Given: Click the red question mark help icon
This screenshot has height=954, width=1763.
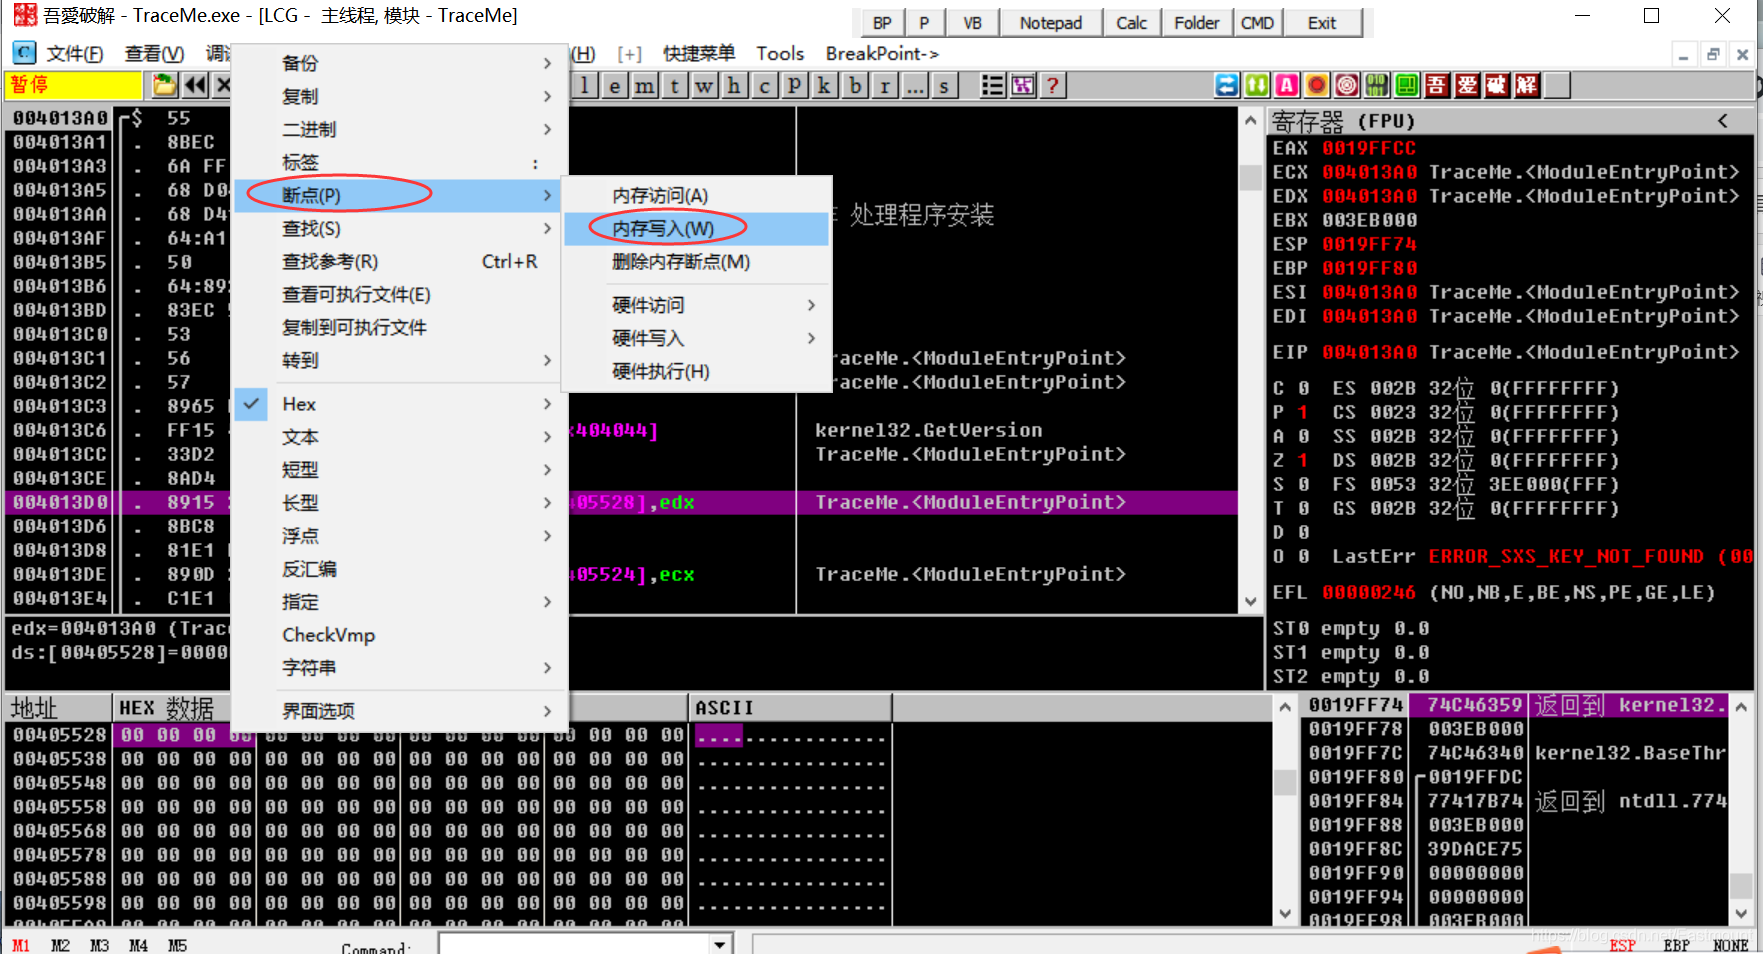Looking at the screenshot, I should [1052, 86].
